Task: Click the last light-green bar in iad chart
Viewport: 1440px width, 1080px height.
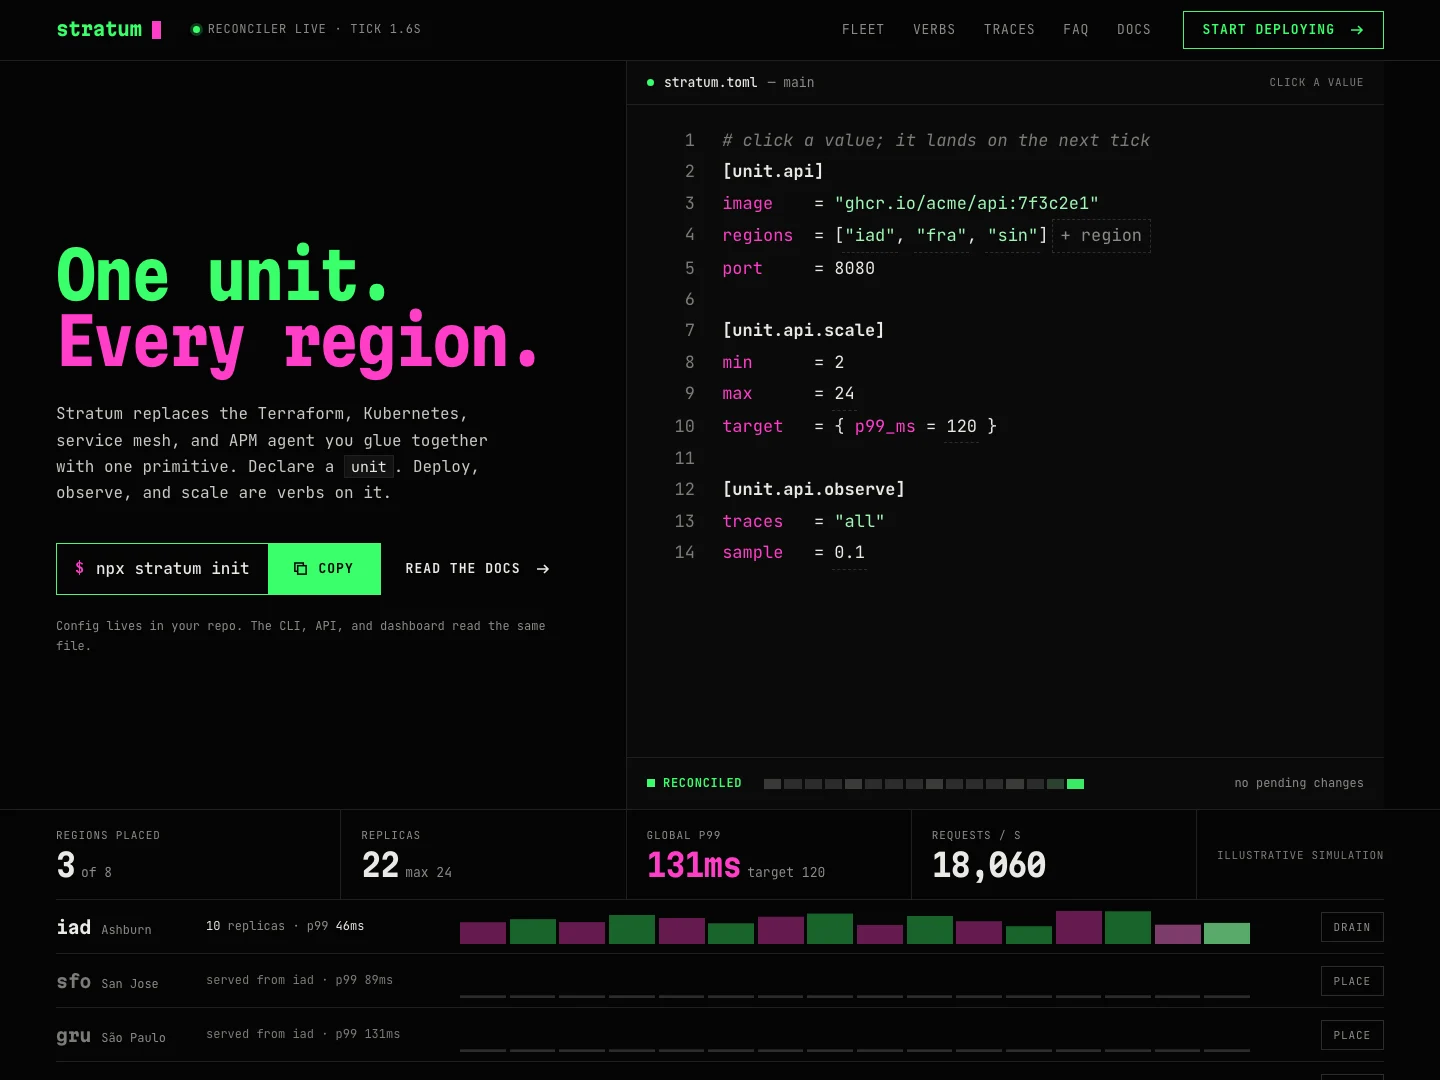Action: tap(1227, 933)
